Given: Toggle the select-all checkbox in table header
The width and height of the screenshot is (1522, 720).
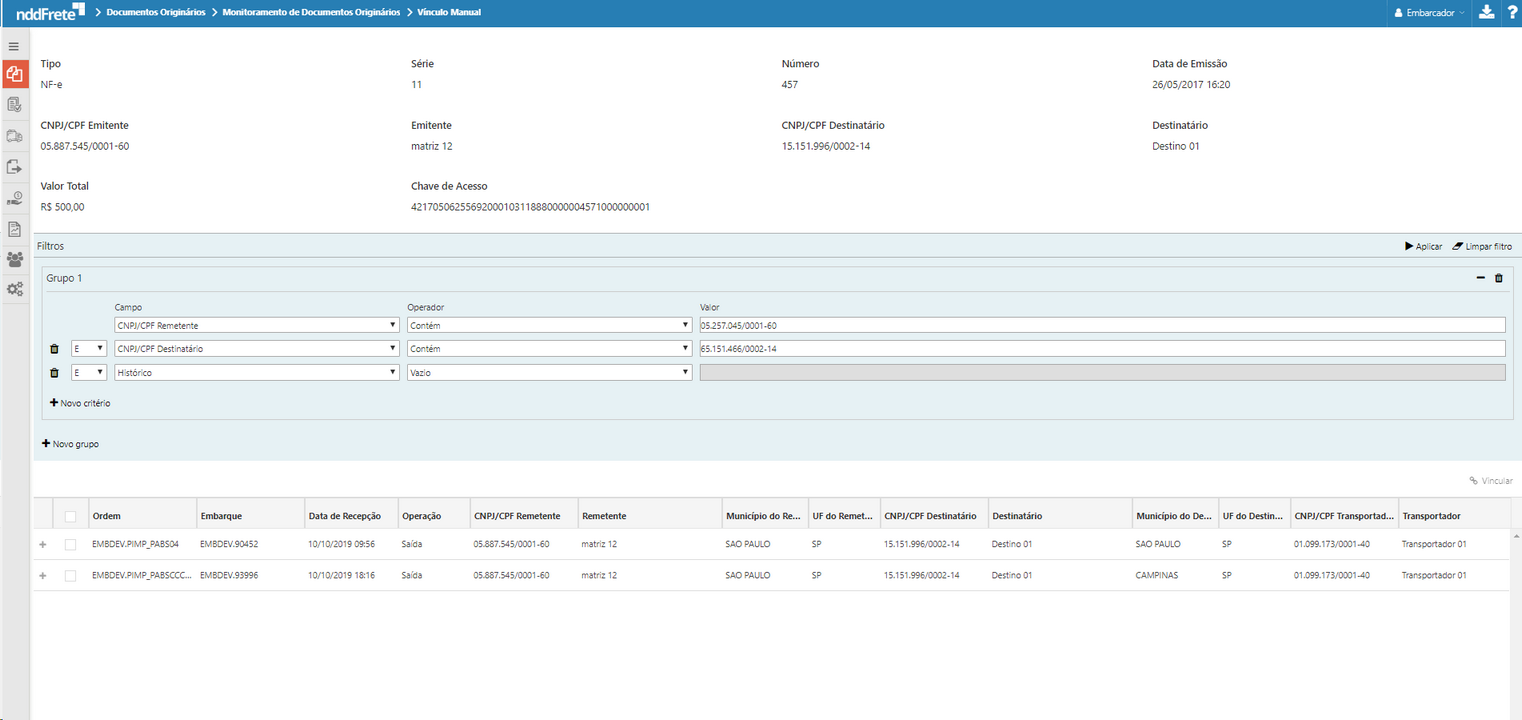Looking at the screenshot, I should coord(70,516).
